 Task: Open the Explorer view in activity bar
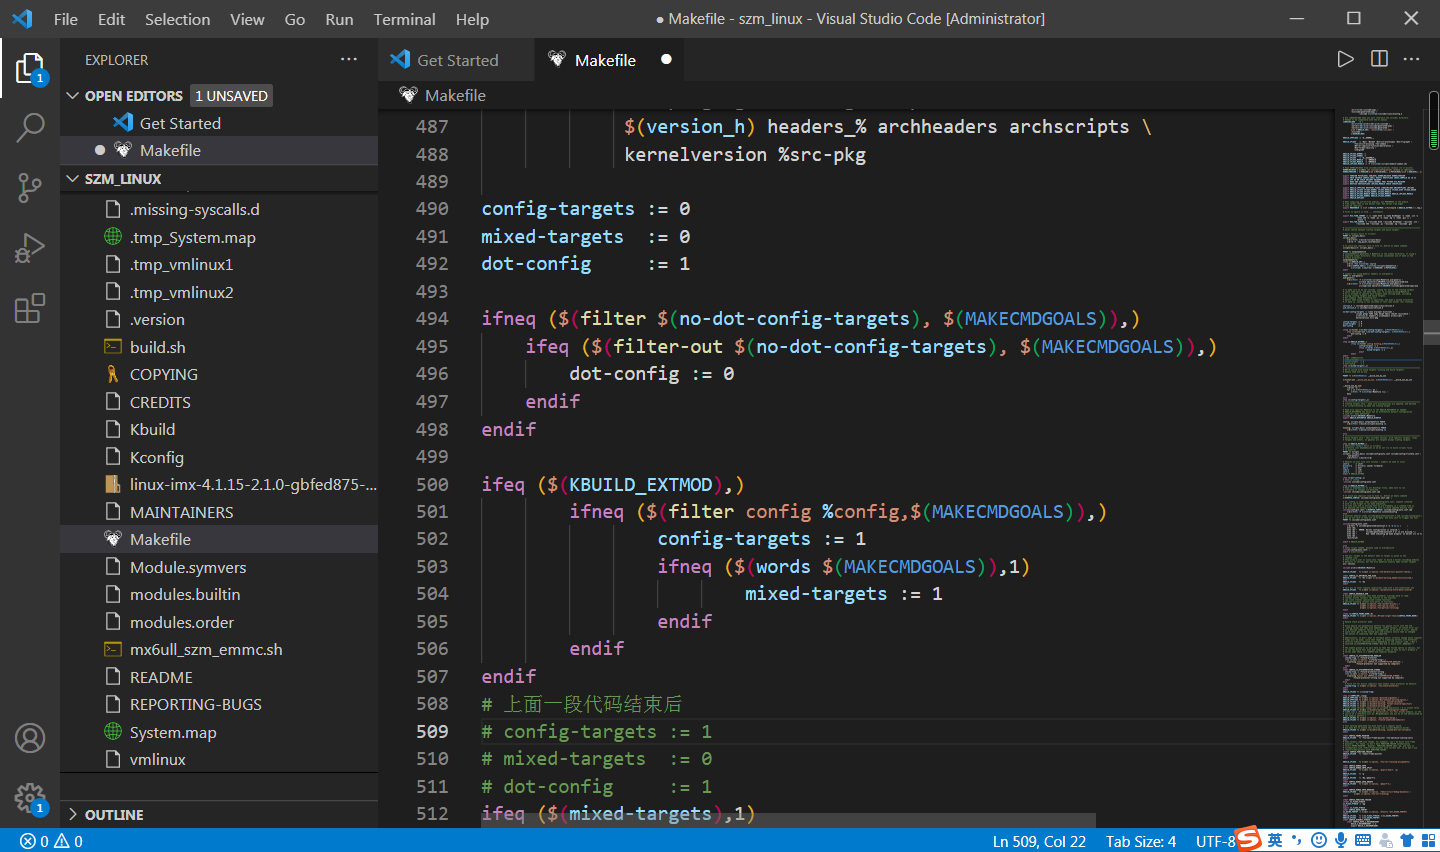point(30,69)
